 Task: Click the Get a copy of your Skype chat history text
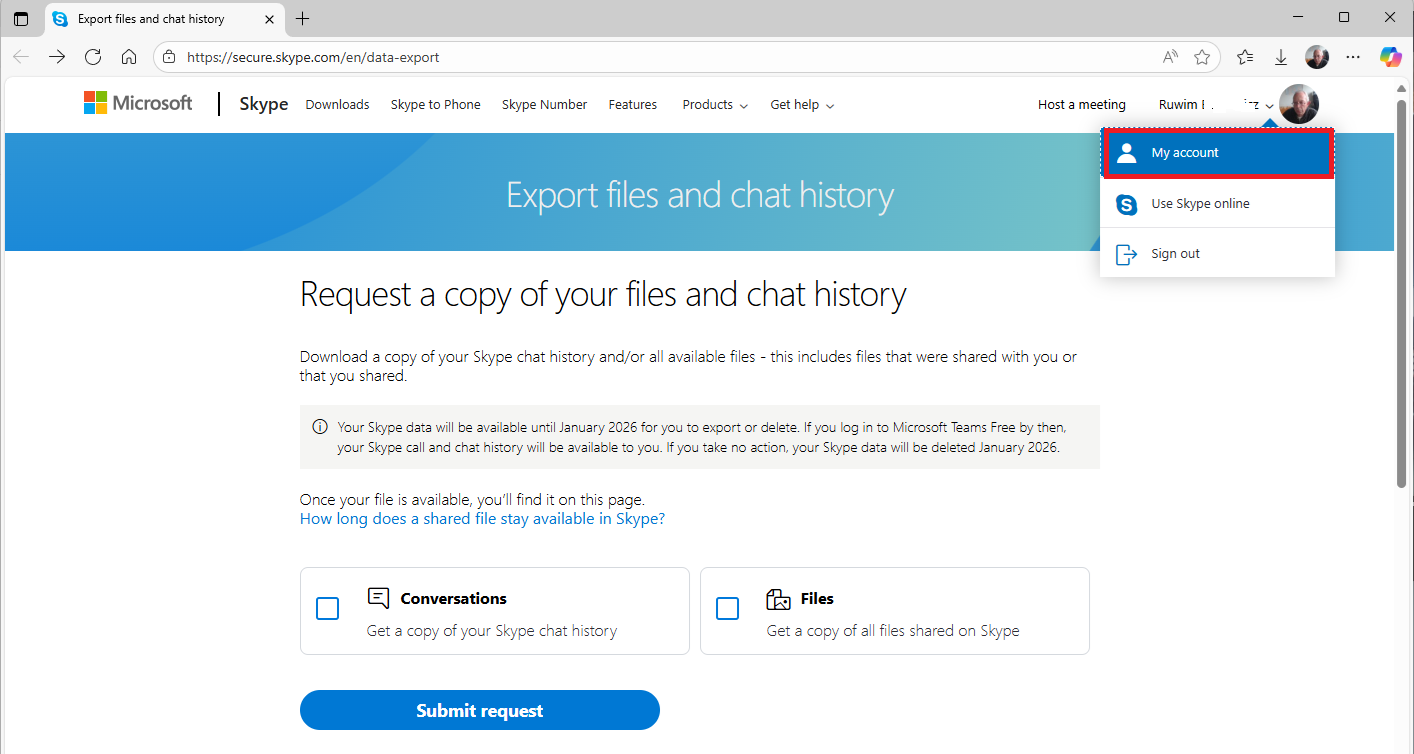(x=492, y=631)
